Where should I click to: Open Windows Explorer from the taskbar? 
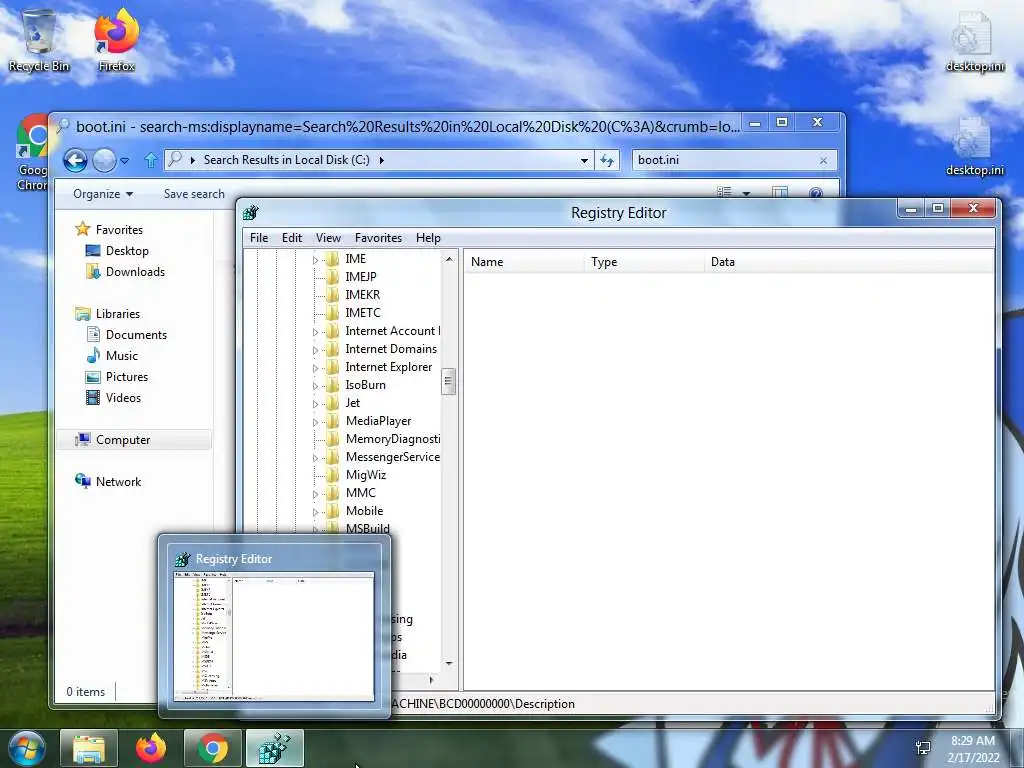click(89, 748)
